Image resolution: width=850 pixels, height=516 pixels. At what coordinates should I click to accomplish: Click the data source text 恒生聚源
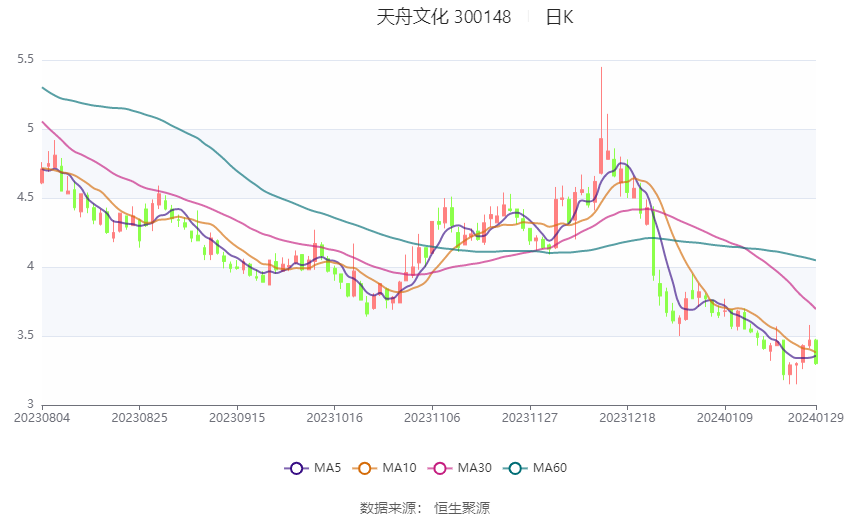coord(461,508)
